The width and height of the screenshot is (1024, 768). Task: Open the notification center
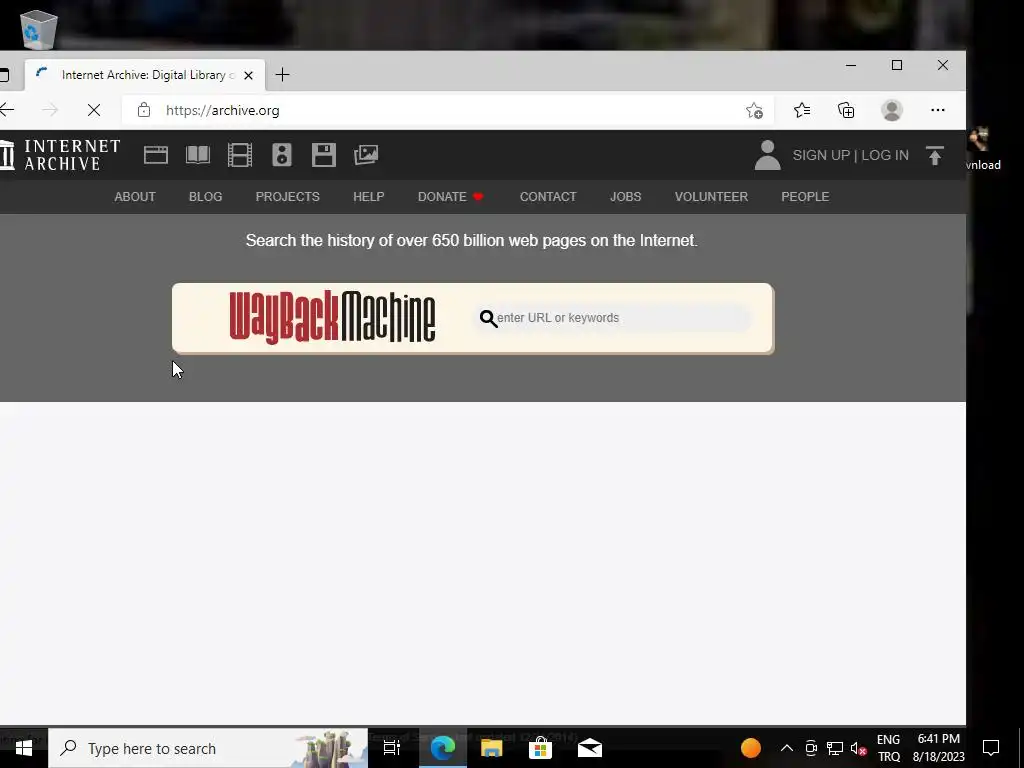coord(991,748)
